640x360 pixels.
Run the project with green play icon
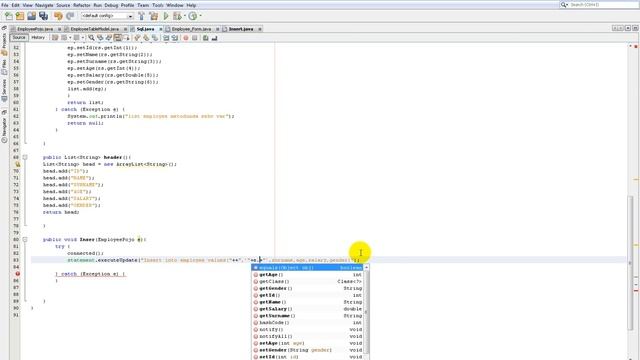(166, 16)
